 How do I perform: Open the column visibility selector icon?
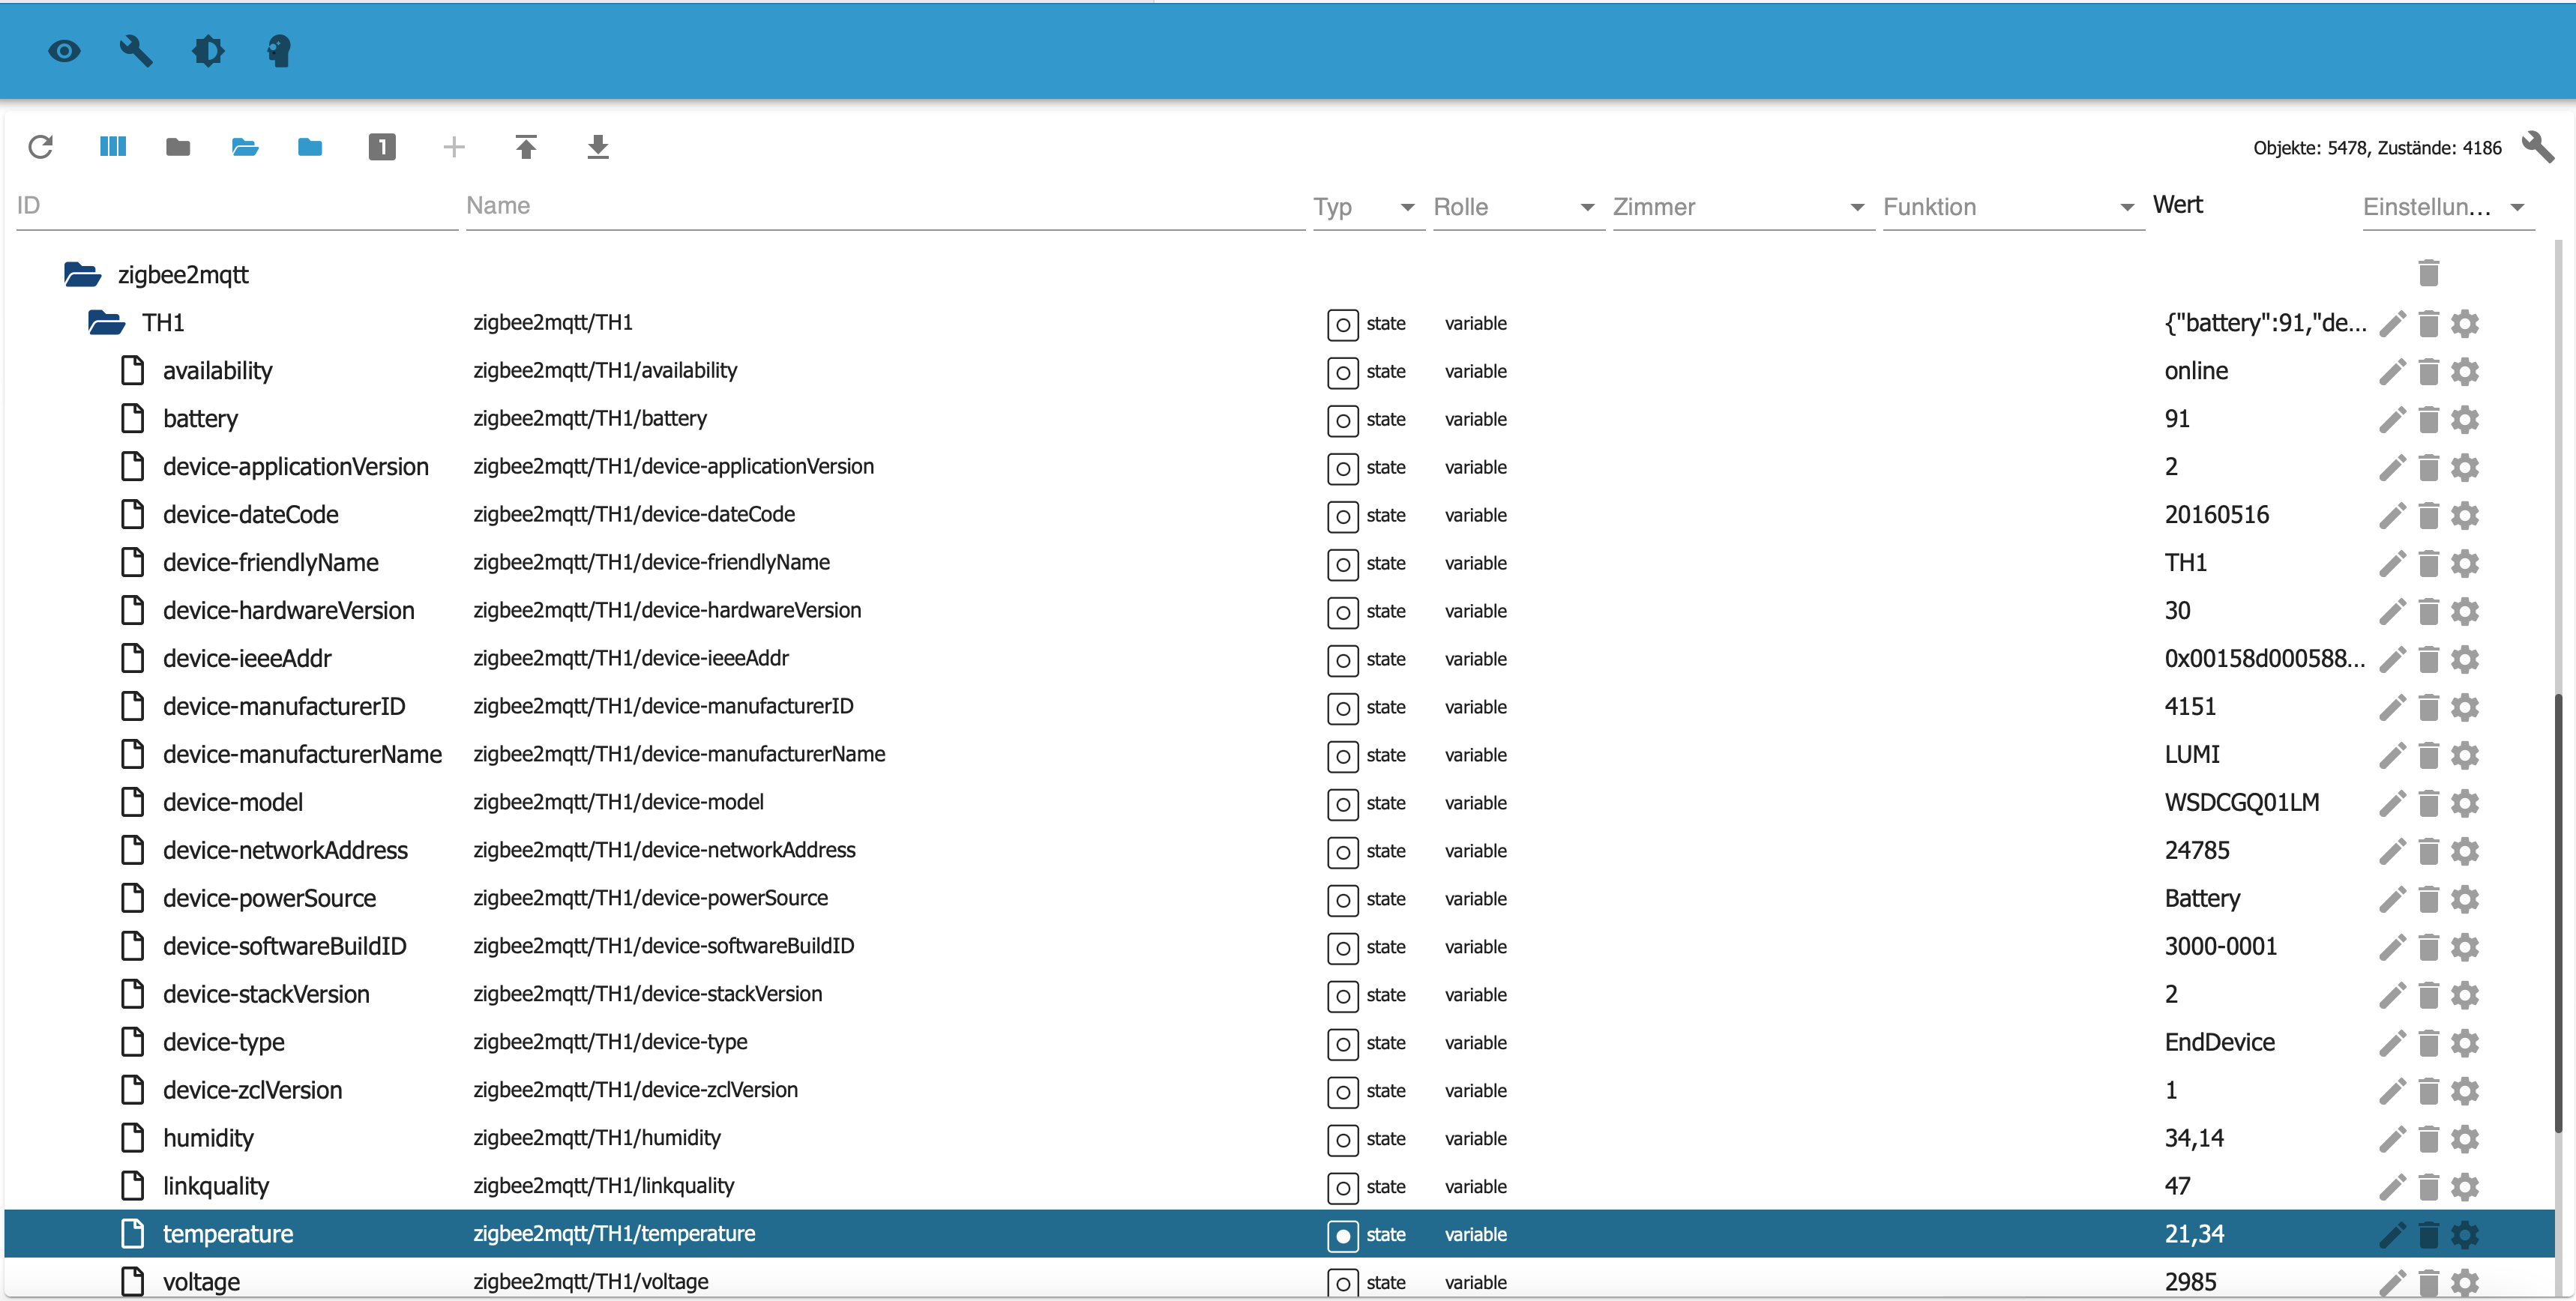pos(113,148)
